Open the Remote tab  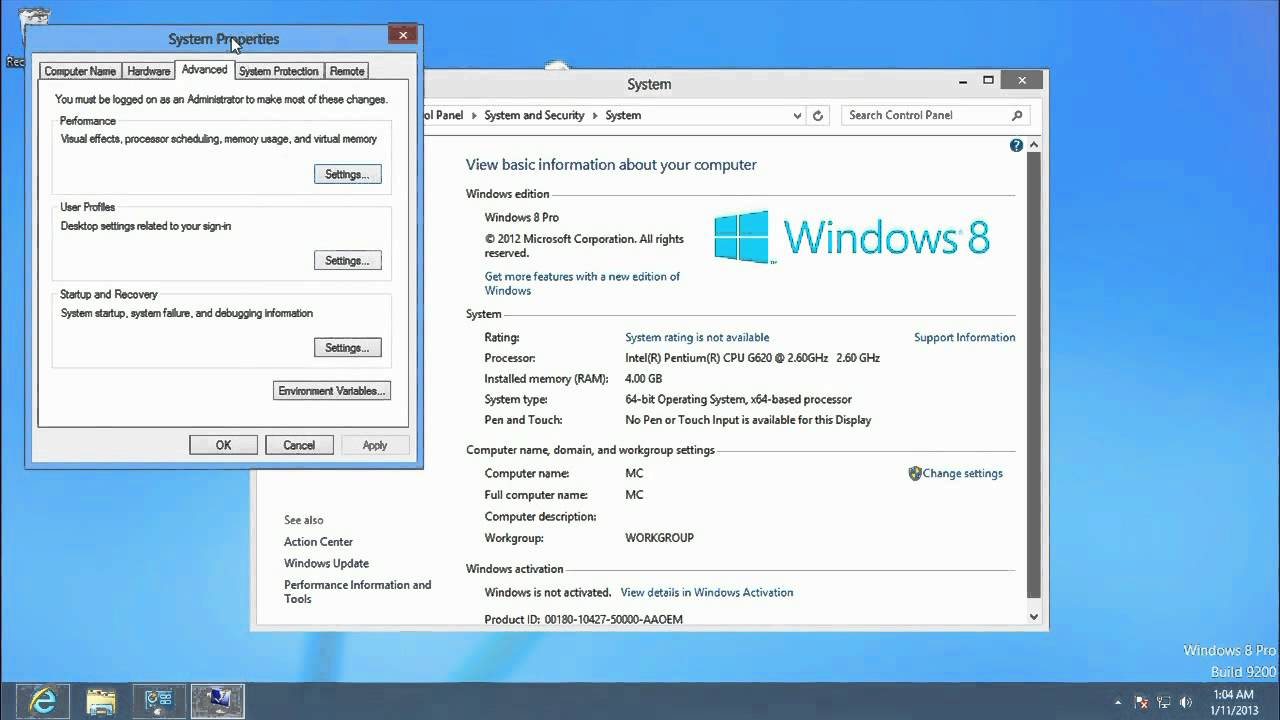347,71
